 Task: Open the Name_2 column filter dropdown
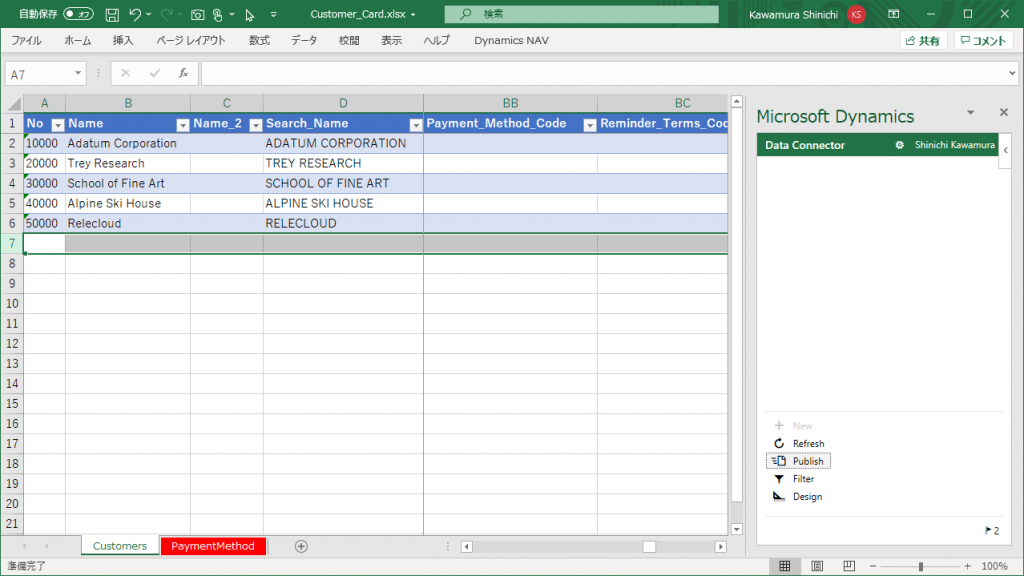point(256,125)
